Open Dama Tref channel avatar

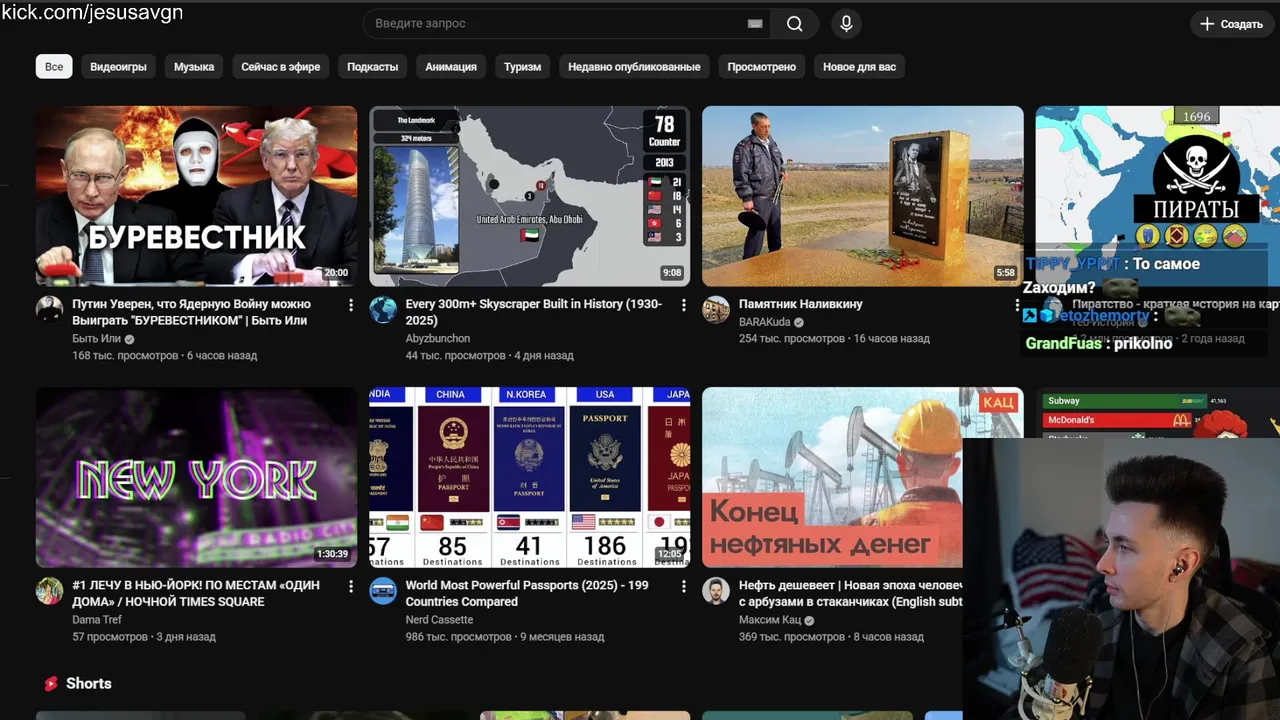pos(50,590)
